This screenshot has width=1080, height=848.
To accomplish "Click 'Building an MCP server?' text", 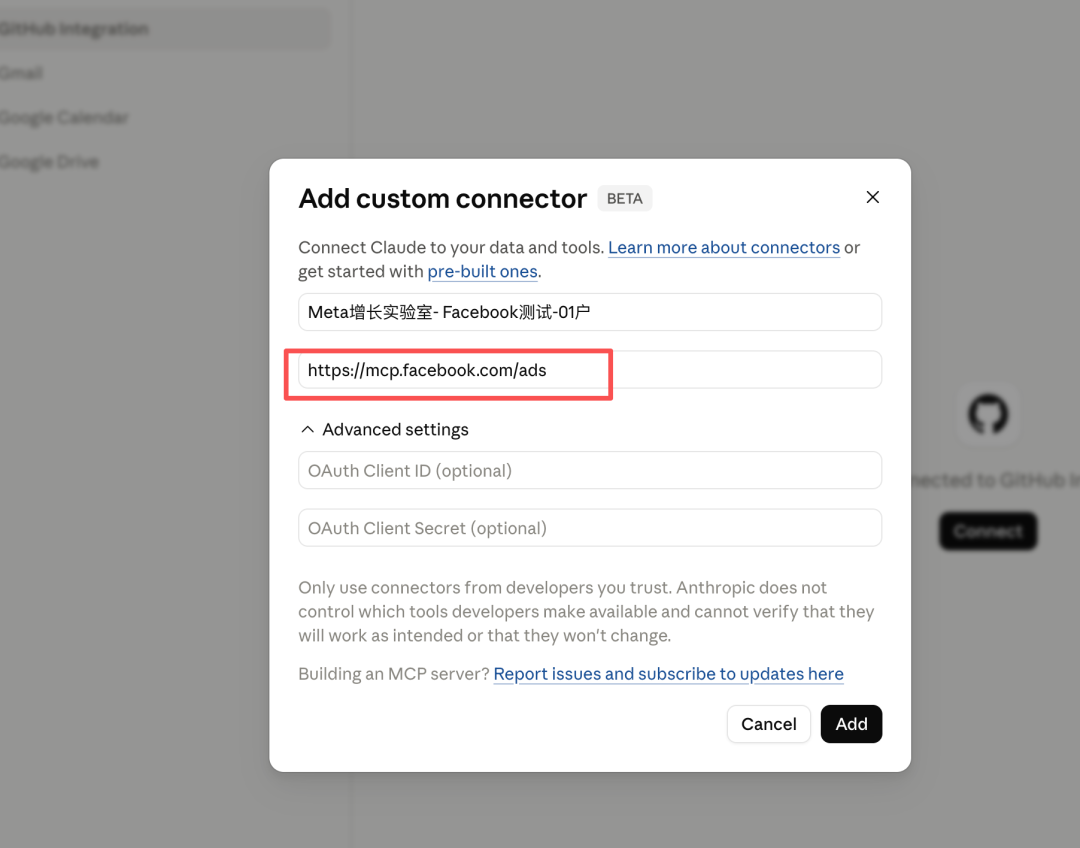I will pyautogui.click(x=393, y=674).
